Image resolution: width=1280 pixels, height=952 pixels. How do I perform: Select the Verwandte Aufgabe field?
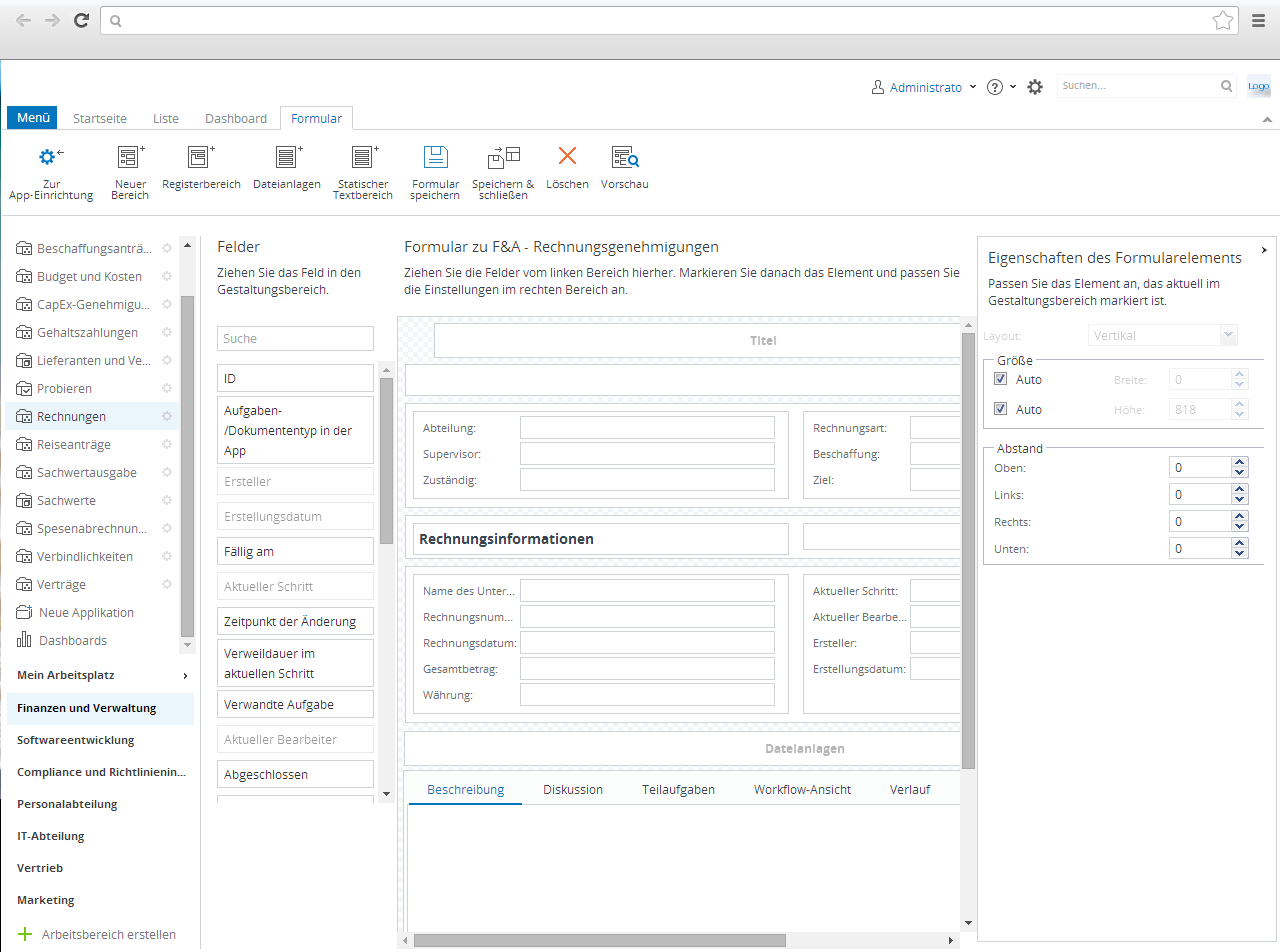pos(295,704)
